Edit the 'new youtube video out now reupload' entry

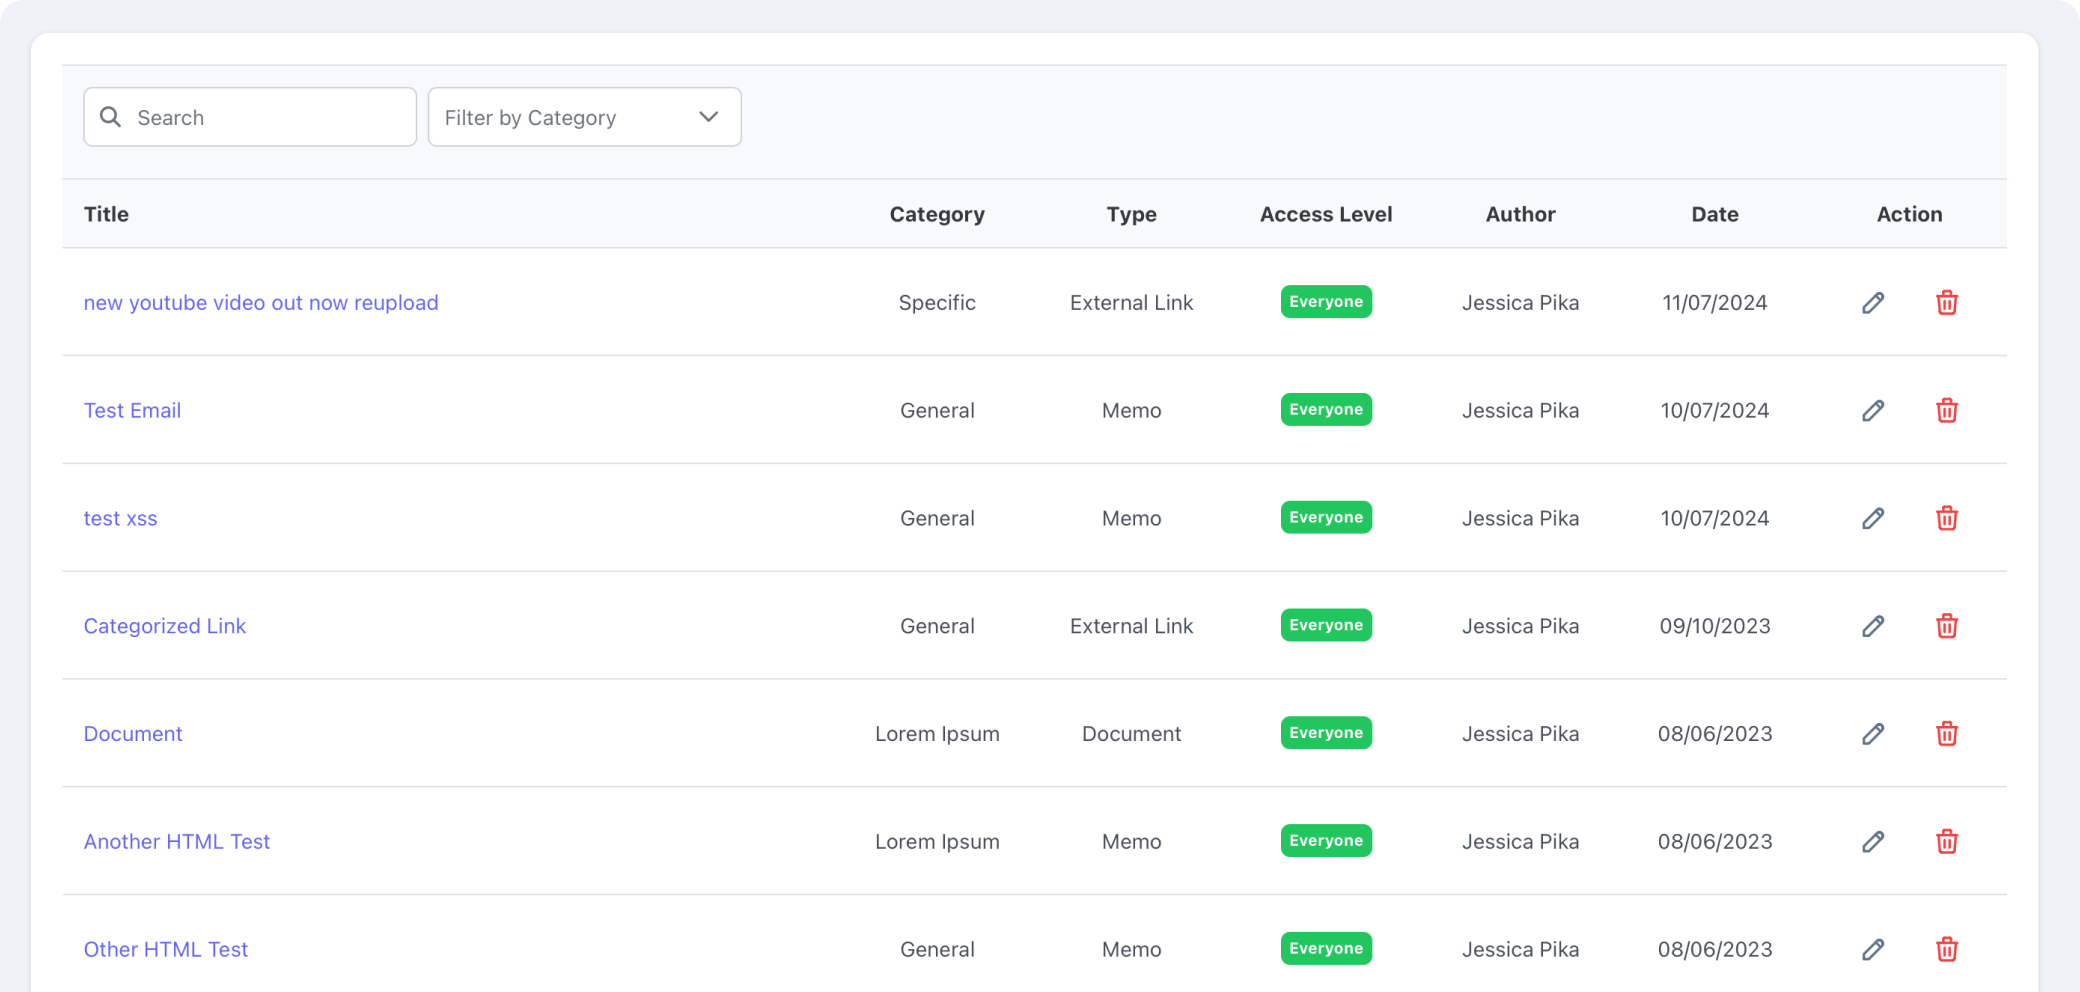[1873, 303]
